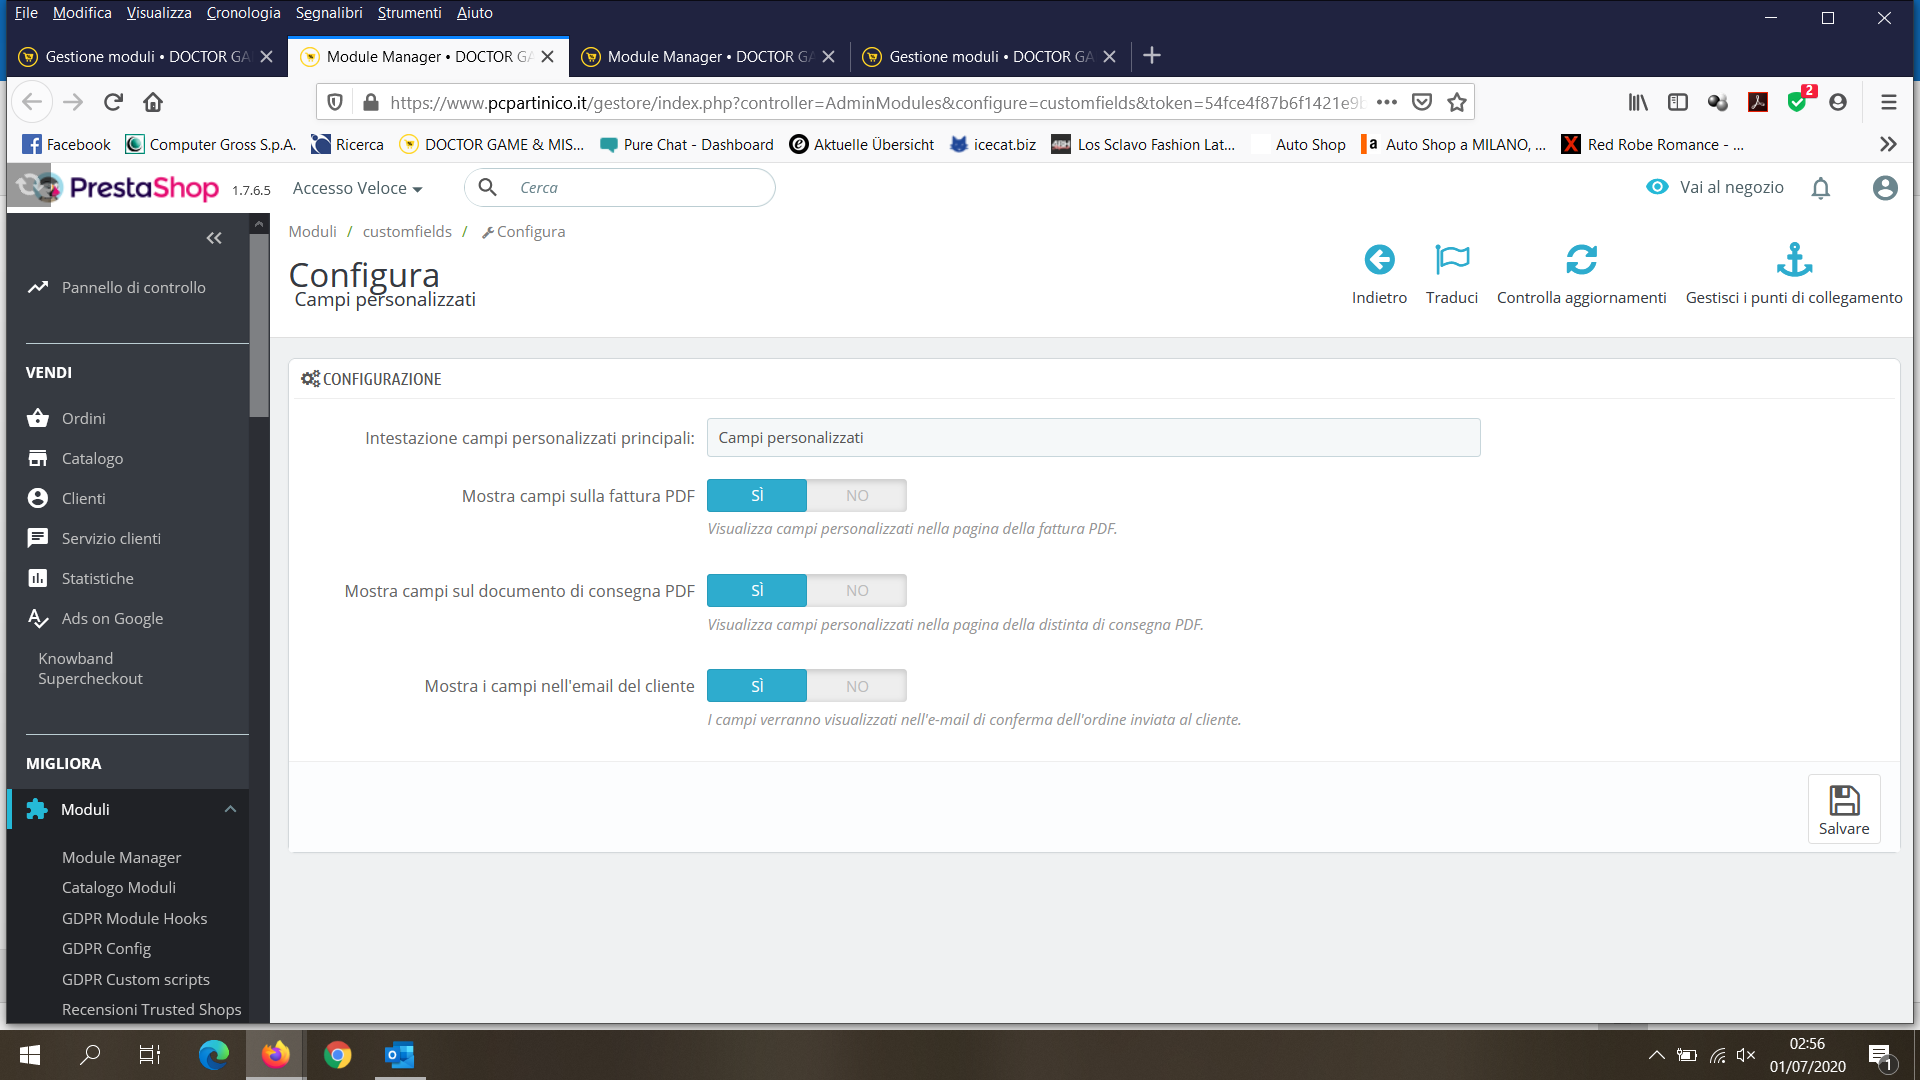Open Gestisci i punti di collegamento anchor
1920x1080 pixels.
point(1793,261)
